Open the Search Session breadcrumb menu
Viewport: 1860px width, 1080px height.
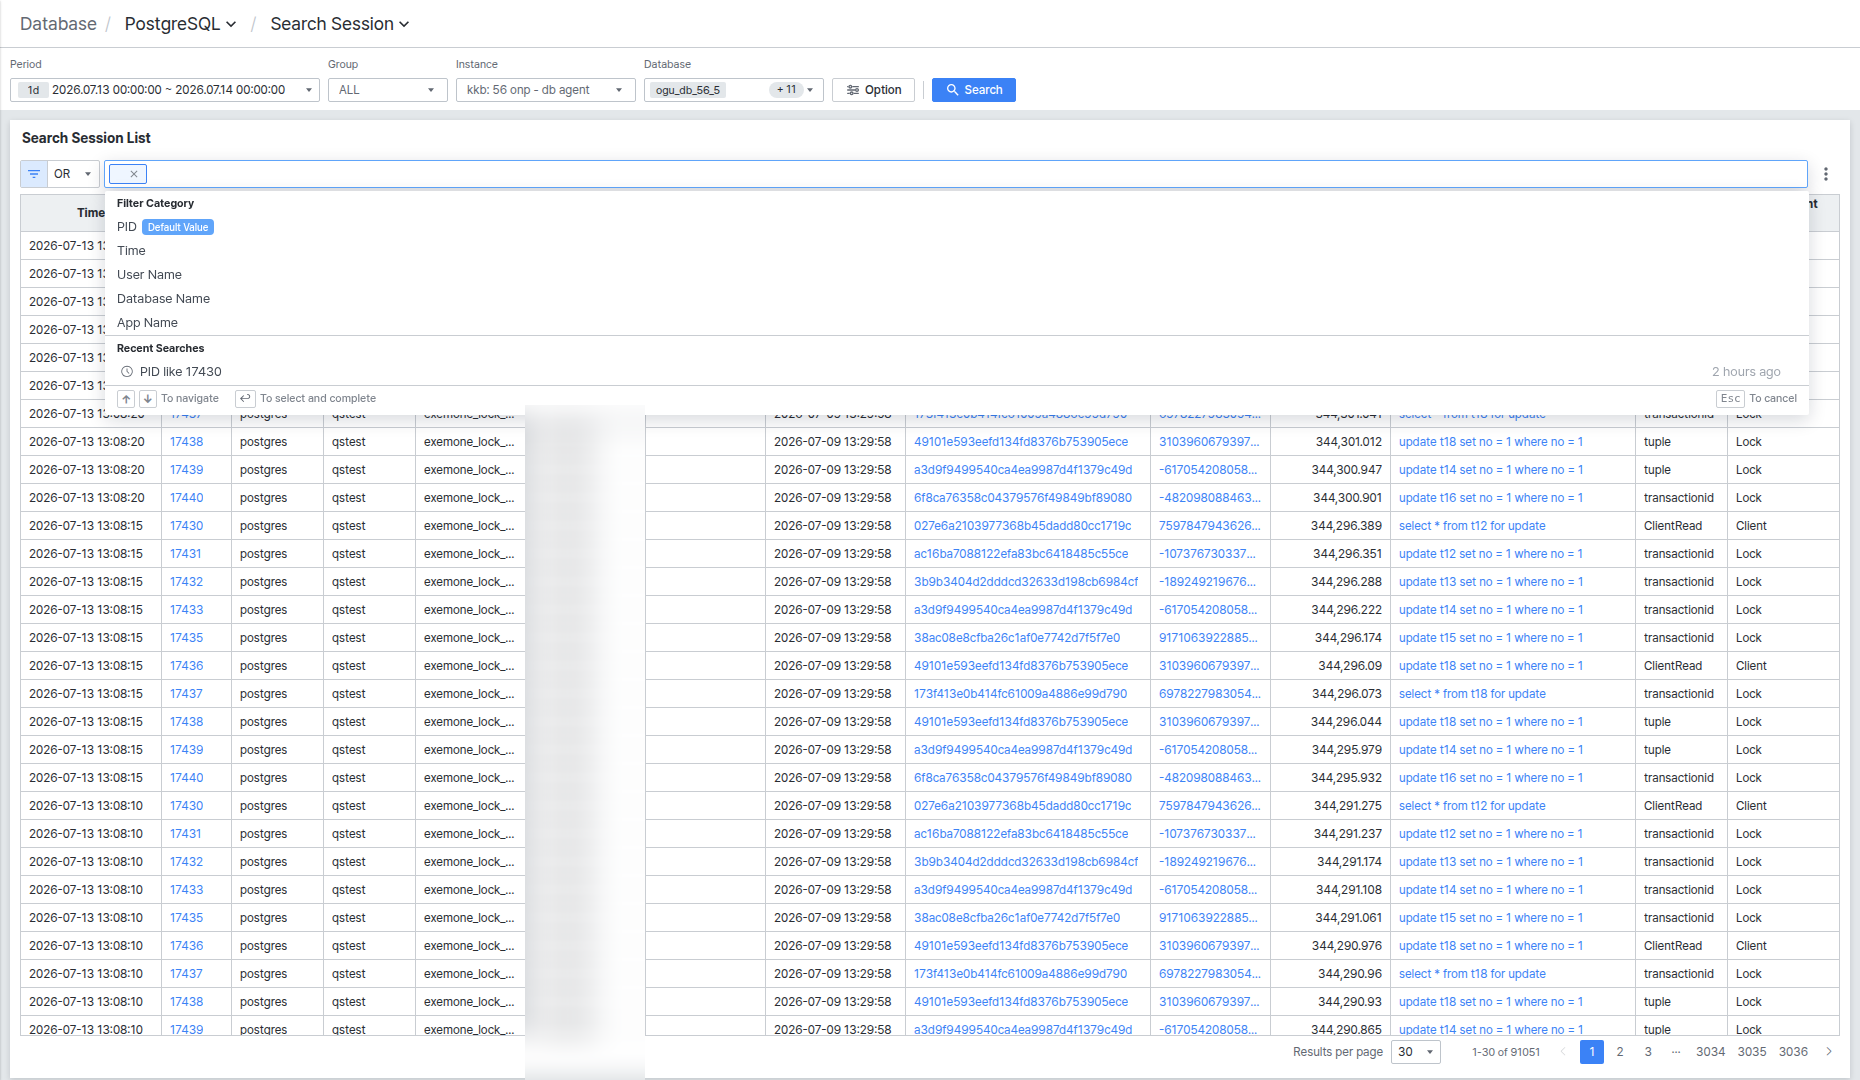[340, 24]
